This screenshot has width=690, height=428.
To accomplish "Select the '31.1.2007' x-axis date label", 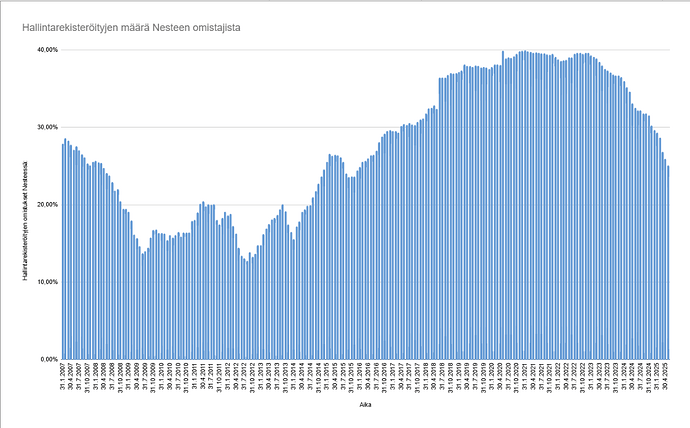I will (x=63, y=377).
